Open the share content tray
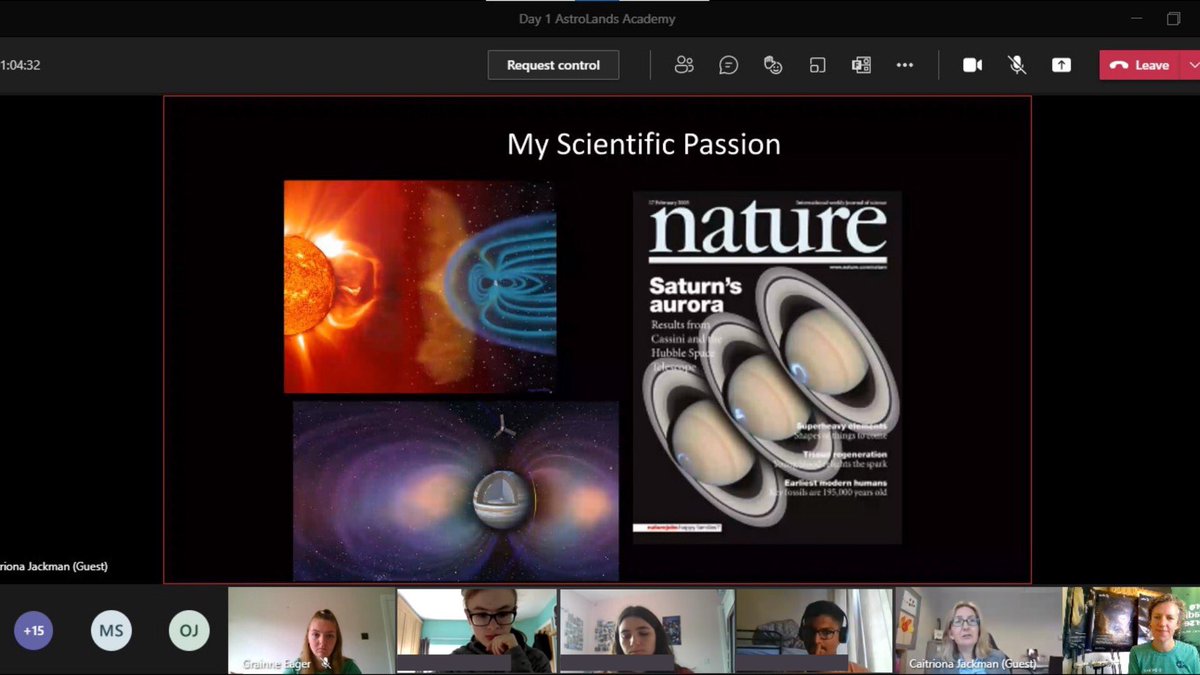 [x=1061, y=65]
